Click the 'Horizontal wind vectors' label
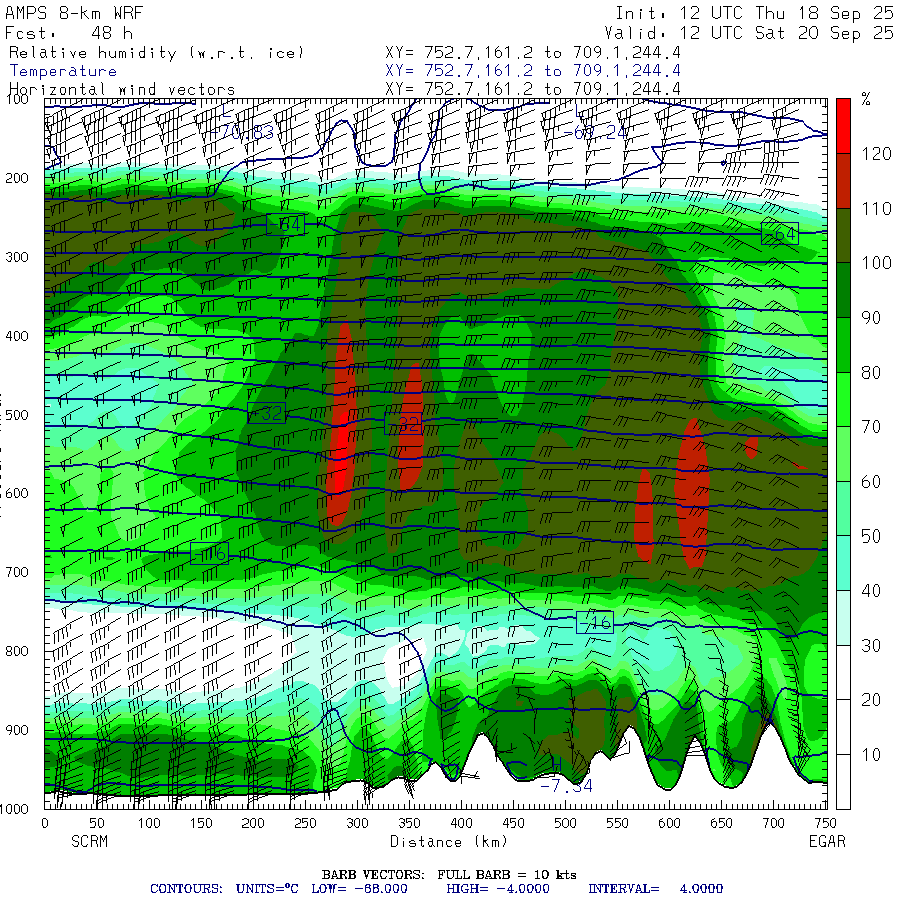 122,90
